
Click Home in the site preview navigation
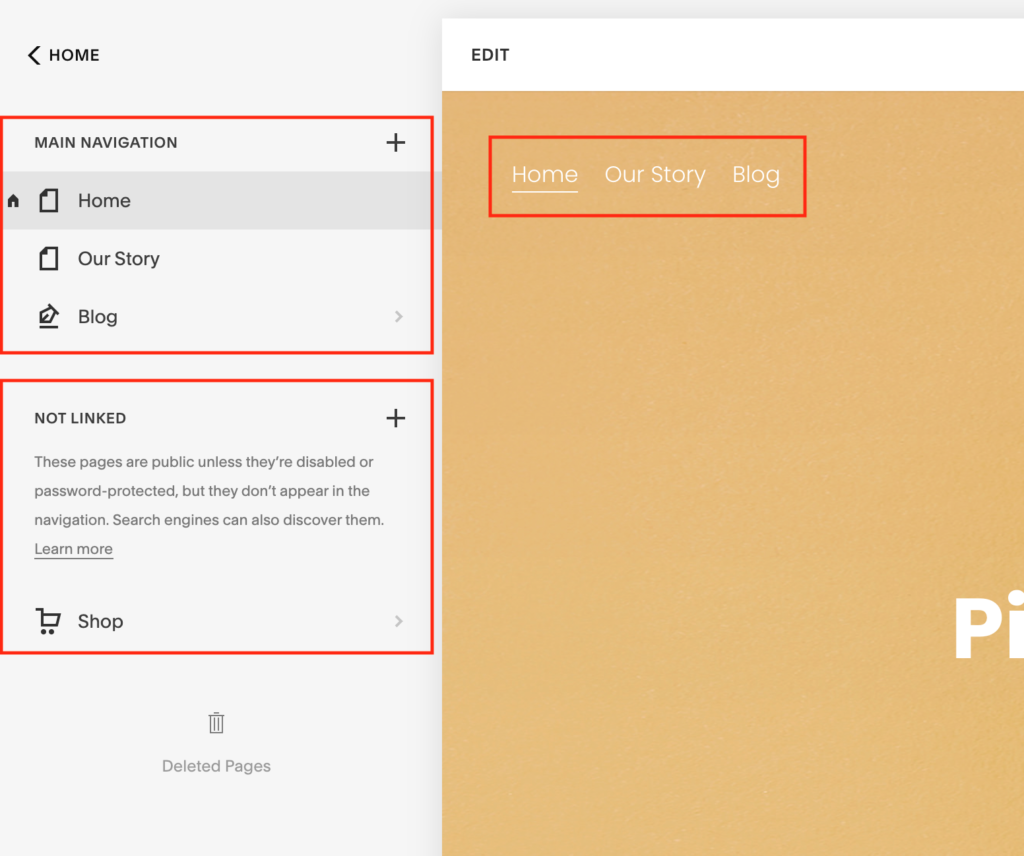[x=545, y=174]
